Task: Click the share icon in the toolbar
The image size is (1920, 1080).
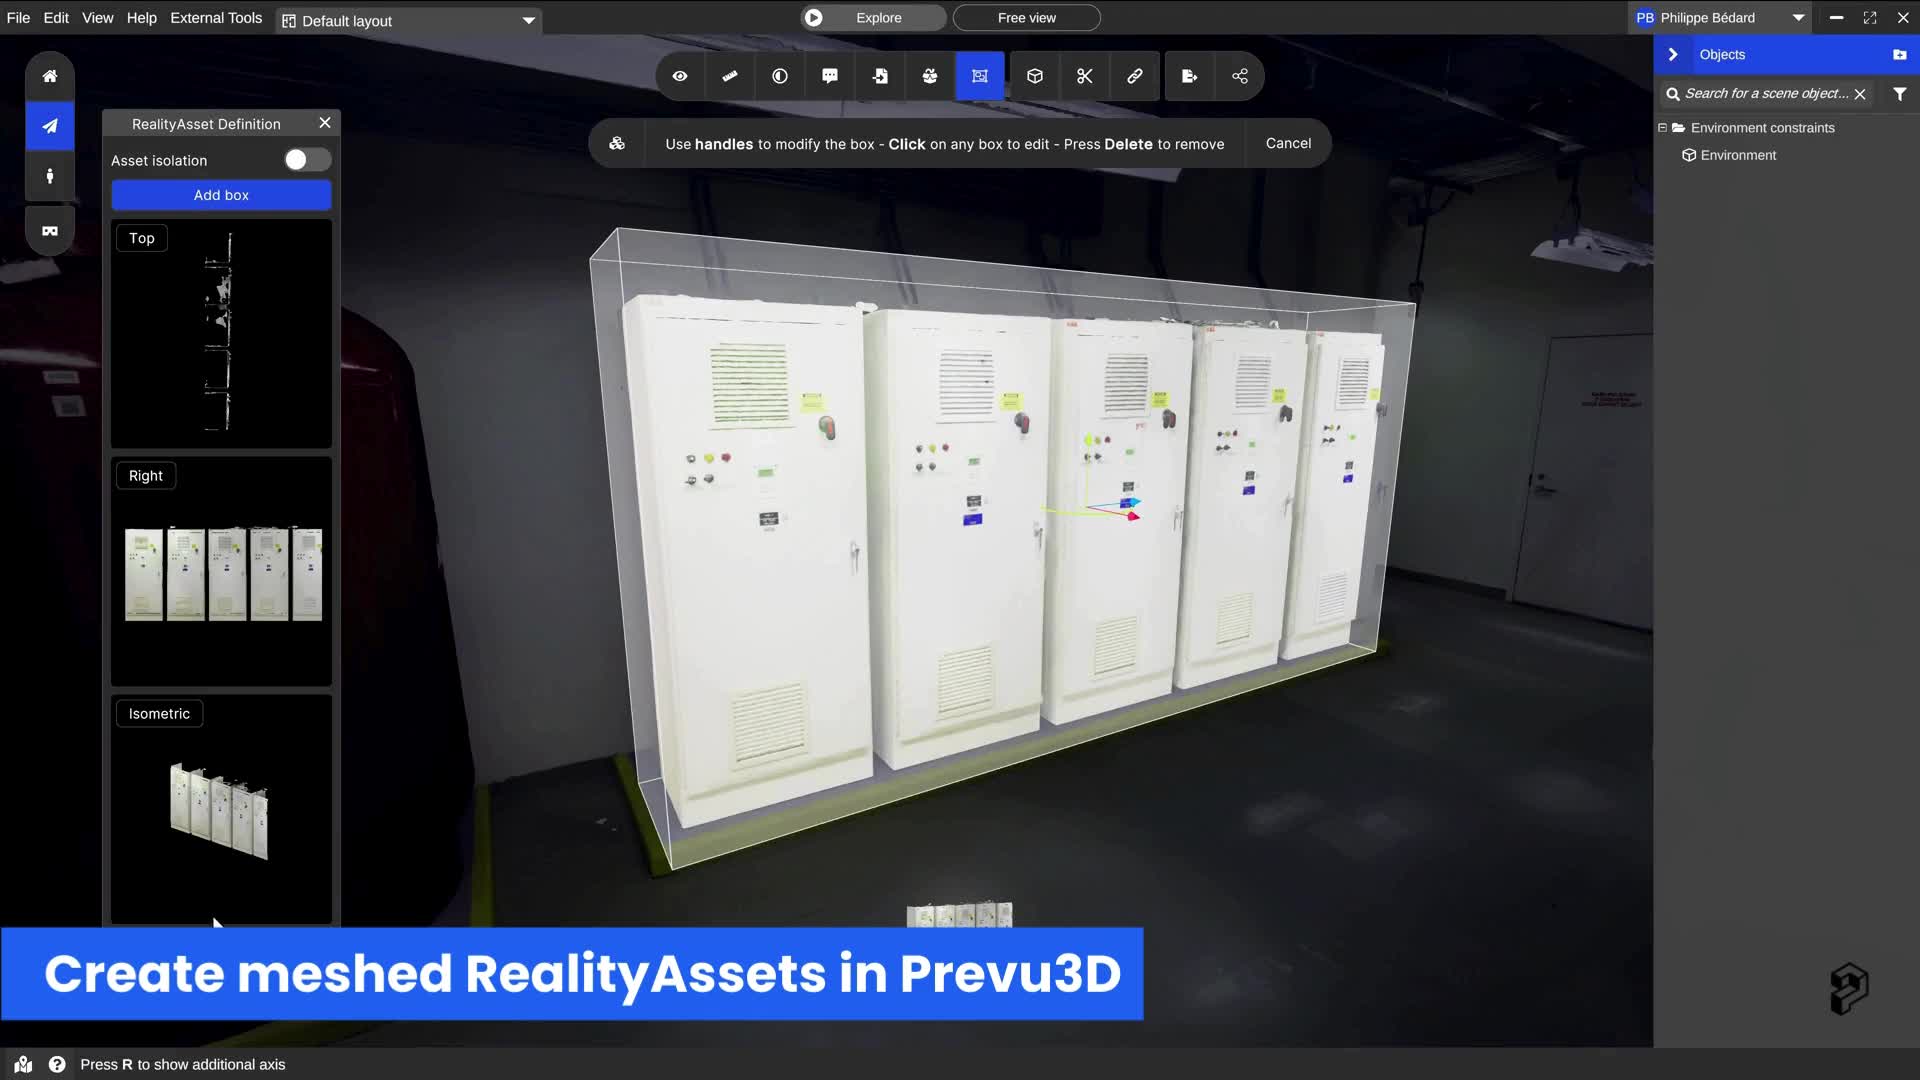Action: (x=1239, y=76)
